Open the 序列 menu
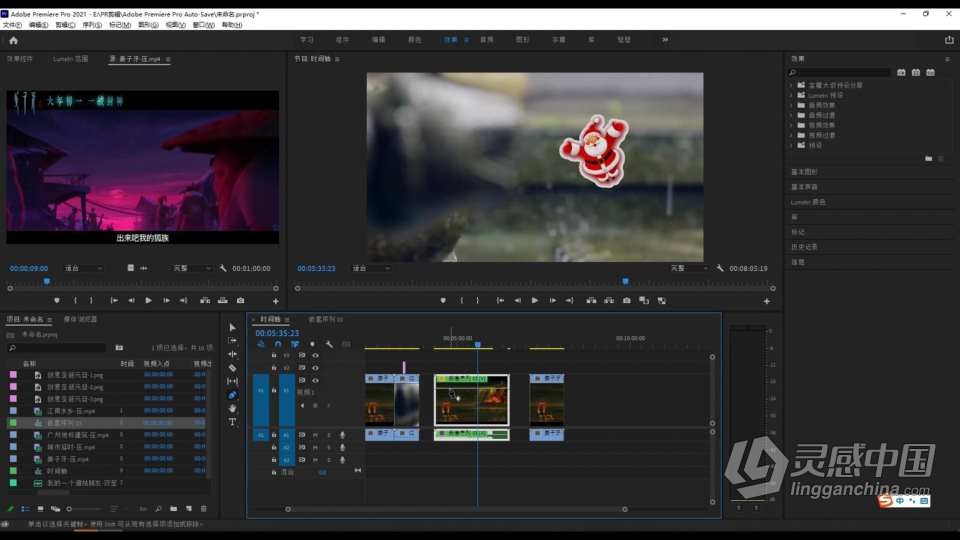Viewport: 960px width, 540px height. [92, 25]
